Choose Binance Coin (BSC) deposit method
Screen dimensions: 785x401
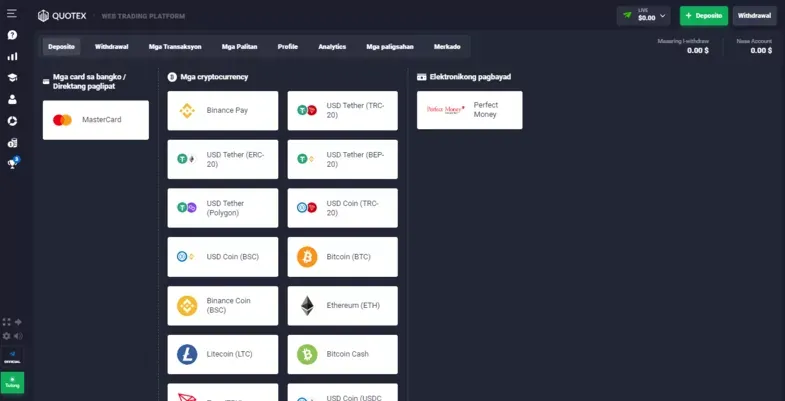pos(223,305)
